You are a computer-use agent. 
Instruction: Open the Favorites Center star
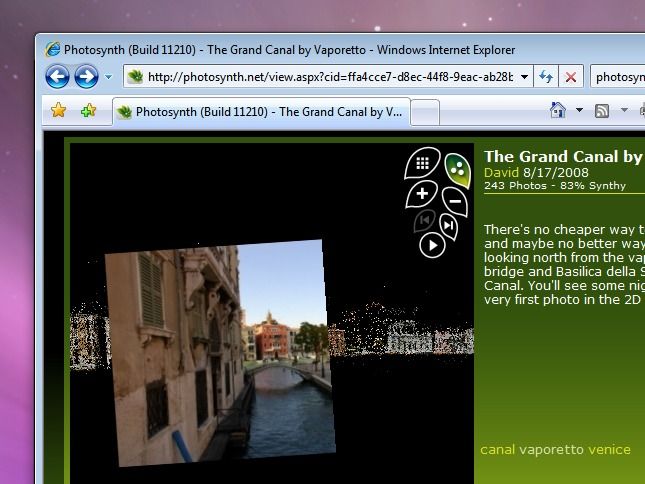(x=59, y=111)
